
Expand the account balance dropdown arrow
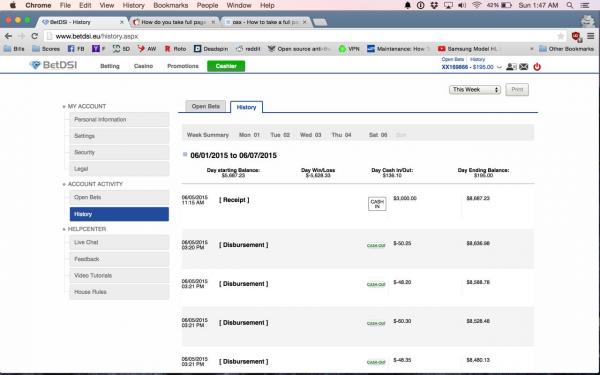[499, 67]
